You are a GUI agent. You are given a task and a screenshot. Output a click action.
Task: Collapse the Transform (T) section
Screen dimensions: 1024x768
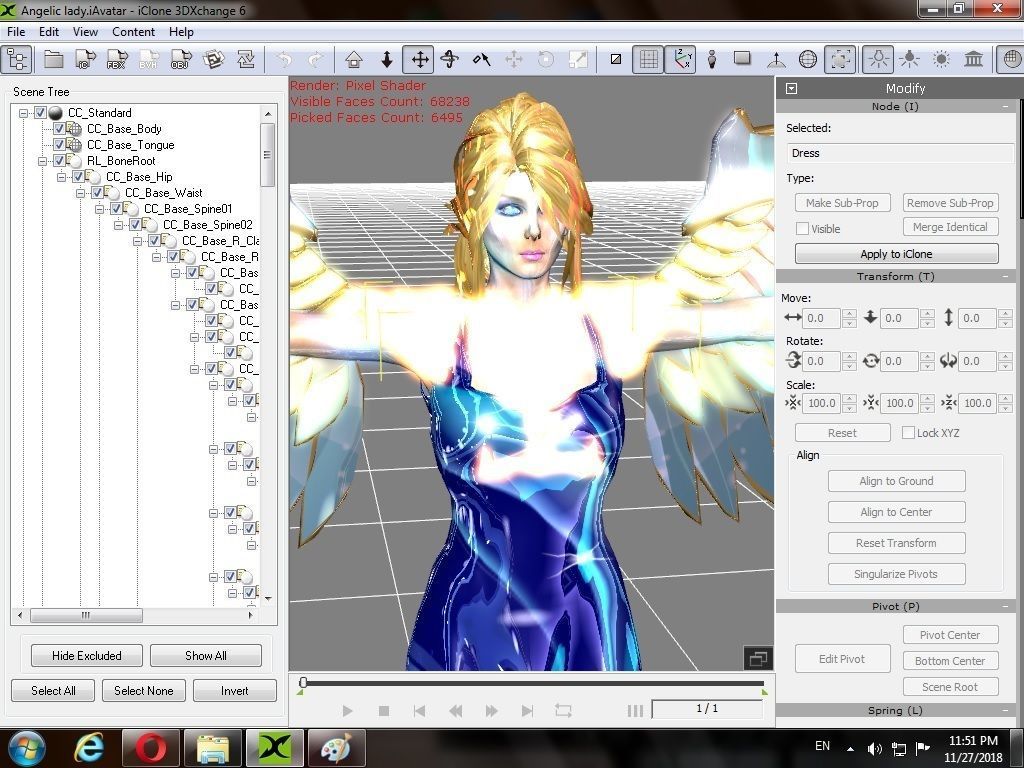pyautogui.click(x=1006, y=277)
